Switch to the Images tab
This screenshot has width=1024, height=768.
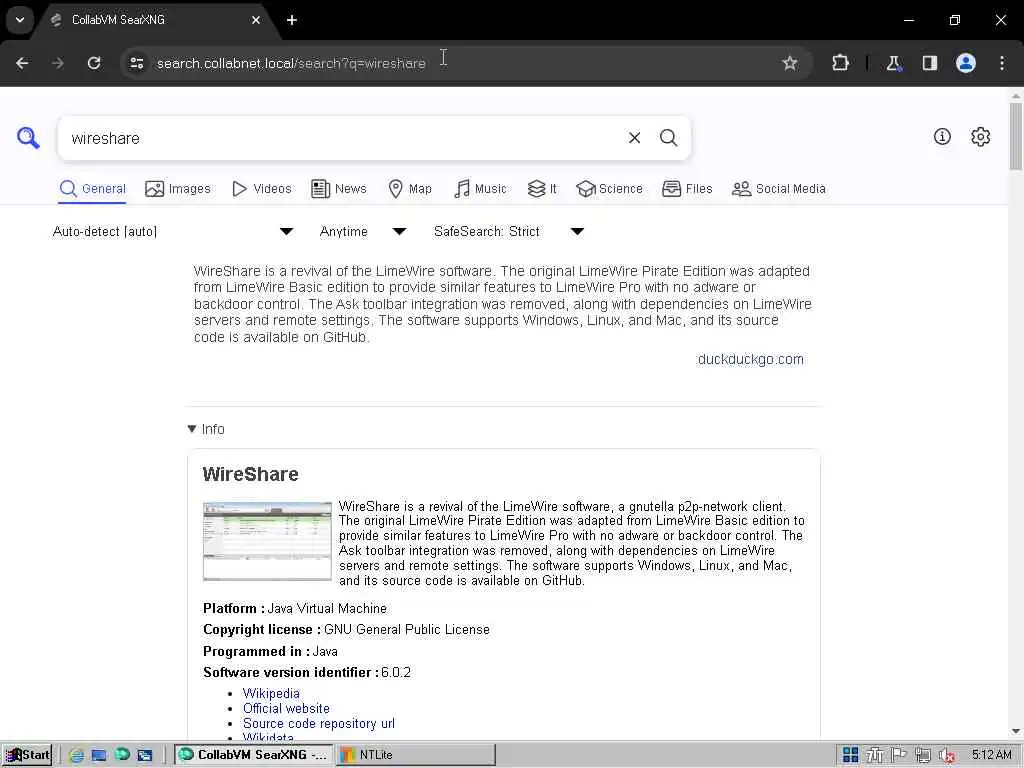(x=178, y=189)
